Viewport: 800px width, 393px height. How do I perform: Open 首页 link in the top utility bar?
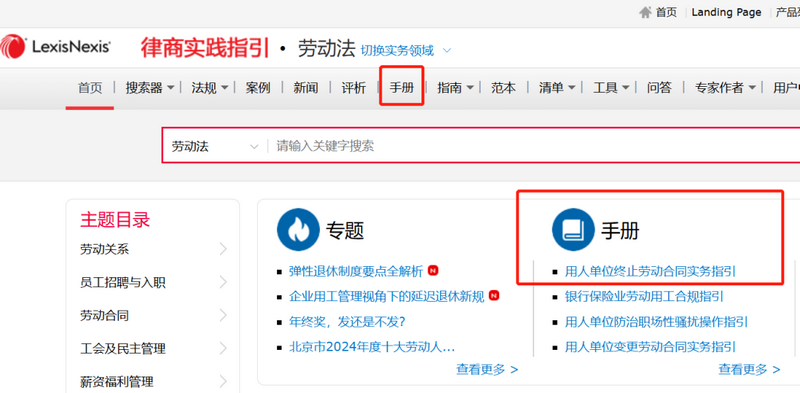click(x=666, y=12)
